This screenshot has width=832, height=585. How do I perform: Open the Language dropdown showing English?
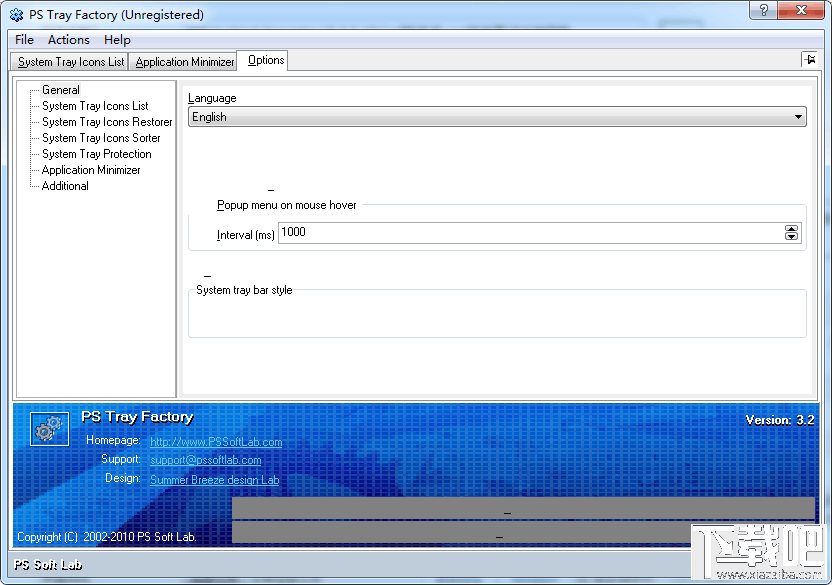point(497,117)
